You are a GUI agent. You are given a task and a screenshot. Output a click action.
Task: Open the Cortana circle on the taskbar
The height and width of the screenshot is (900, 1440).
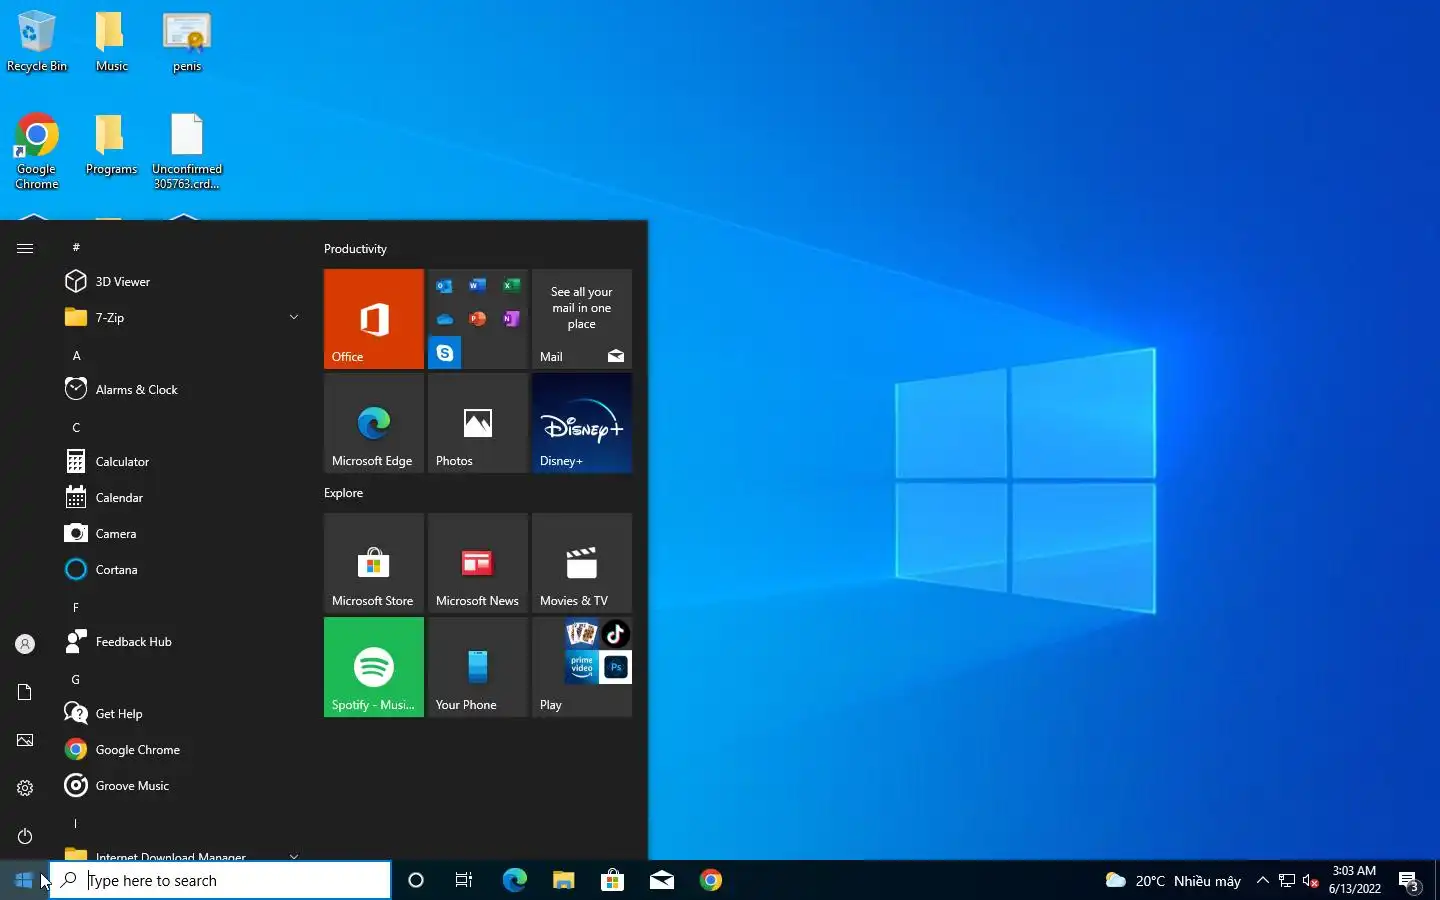click(x=416, y=880)
